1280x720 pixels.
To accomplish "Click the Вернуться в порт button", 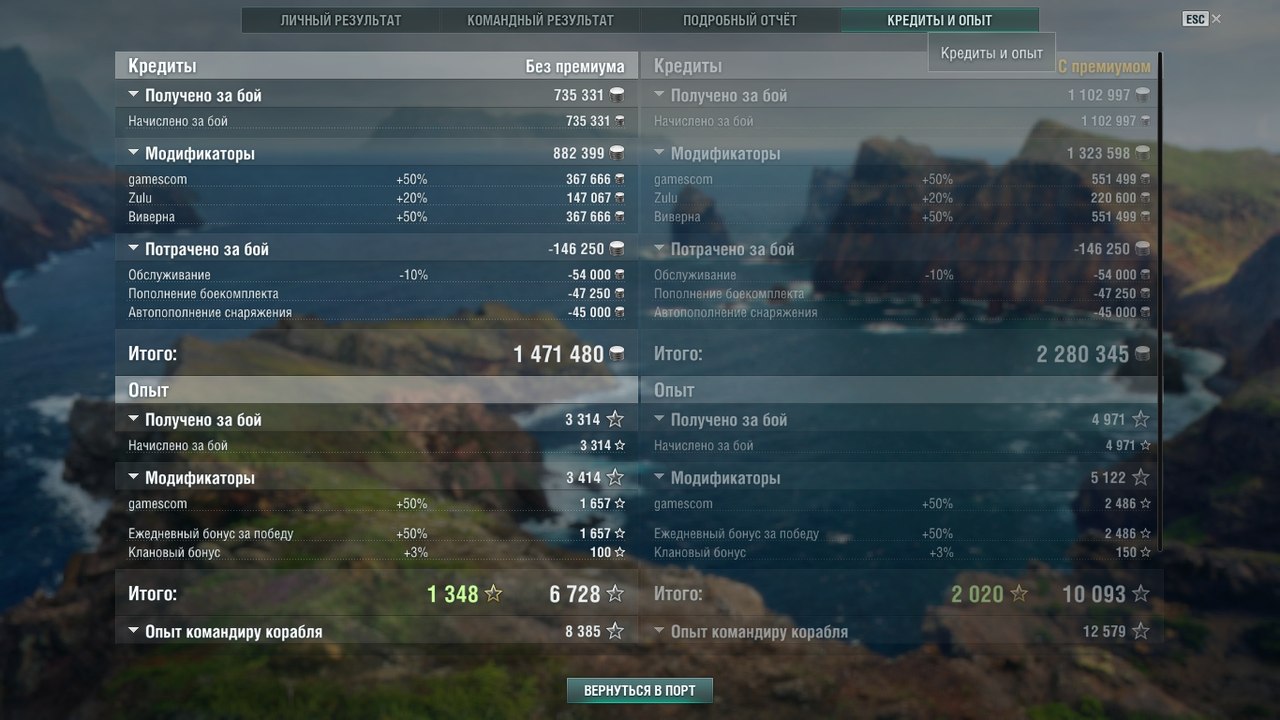I will (x=640, y=690).
